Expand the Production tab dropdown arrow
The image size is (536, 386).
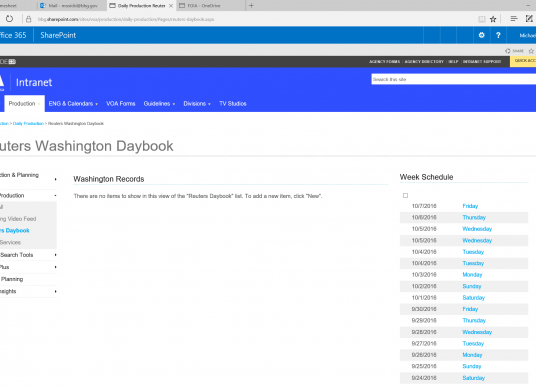(39, 104)
